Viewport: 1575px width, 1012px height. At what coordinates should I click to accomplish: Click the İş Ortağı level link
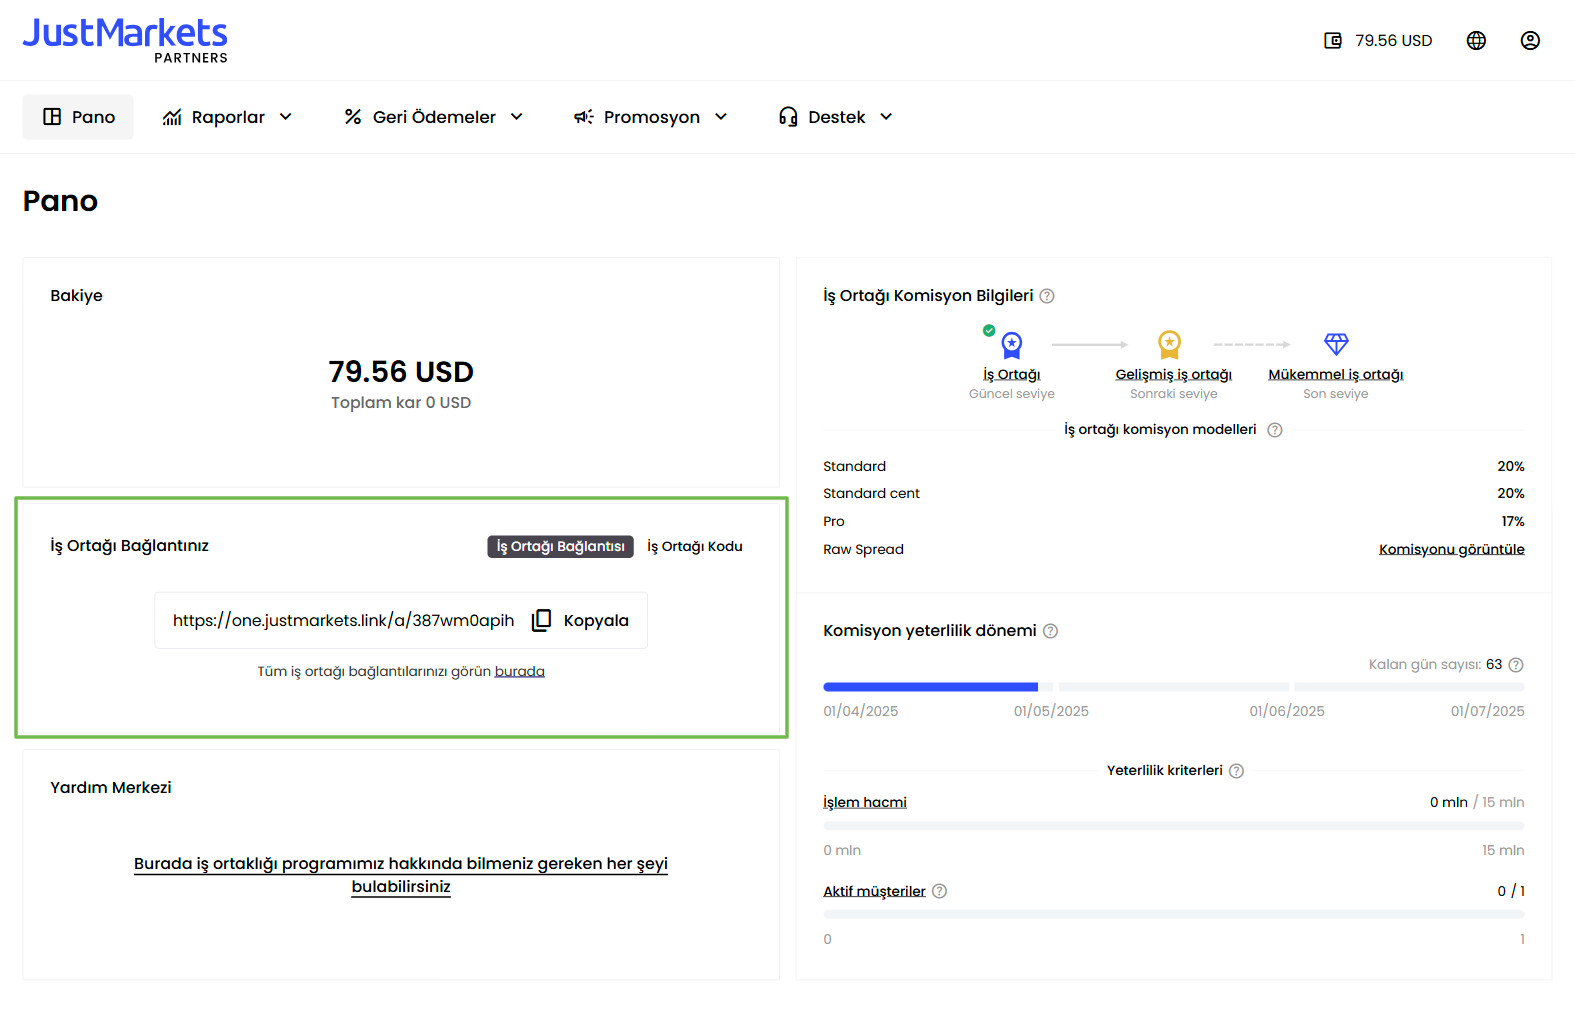click(1012, 375)
